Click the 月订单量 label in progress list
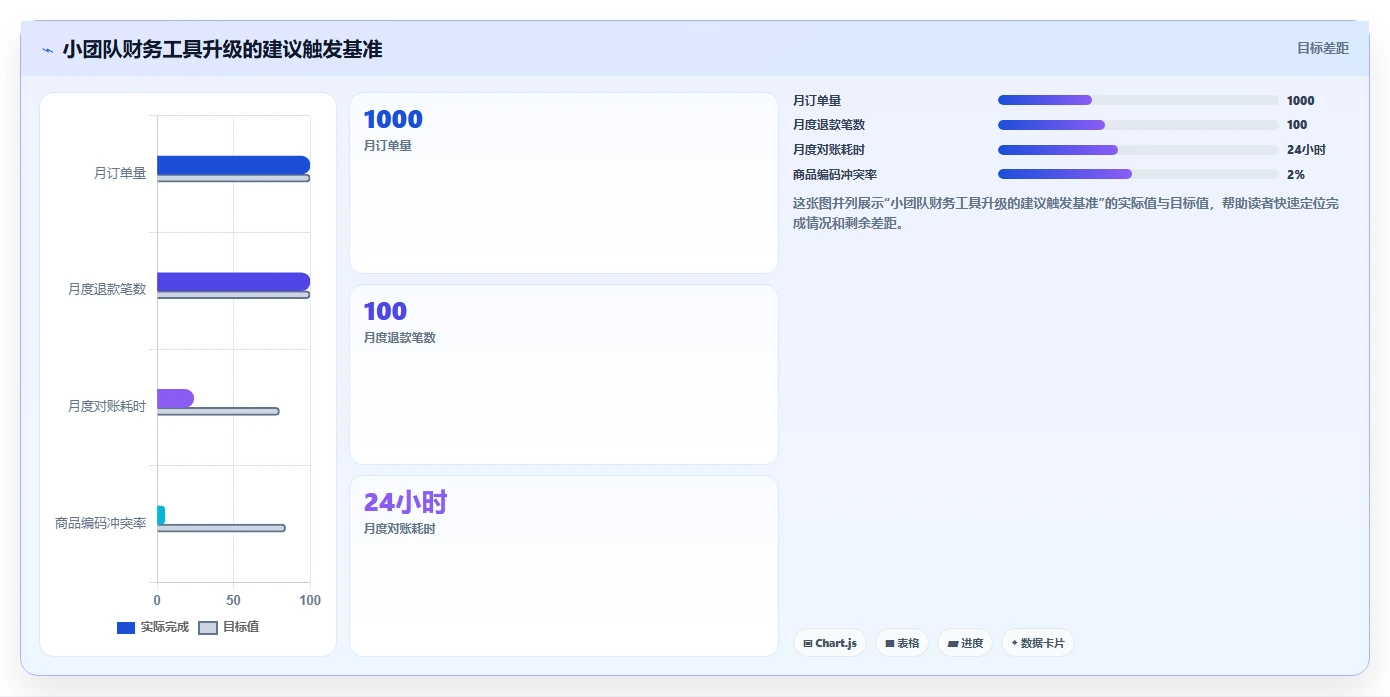 pos(817,101)
